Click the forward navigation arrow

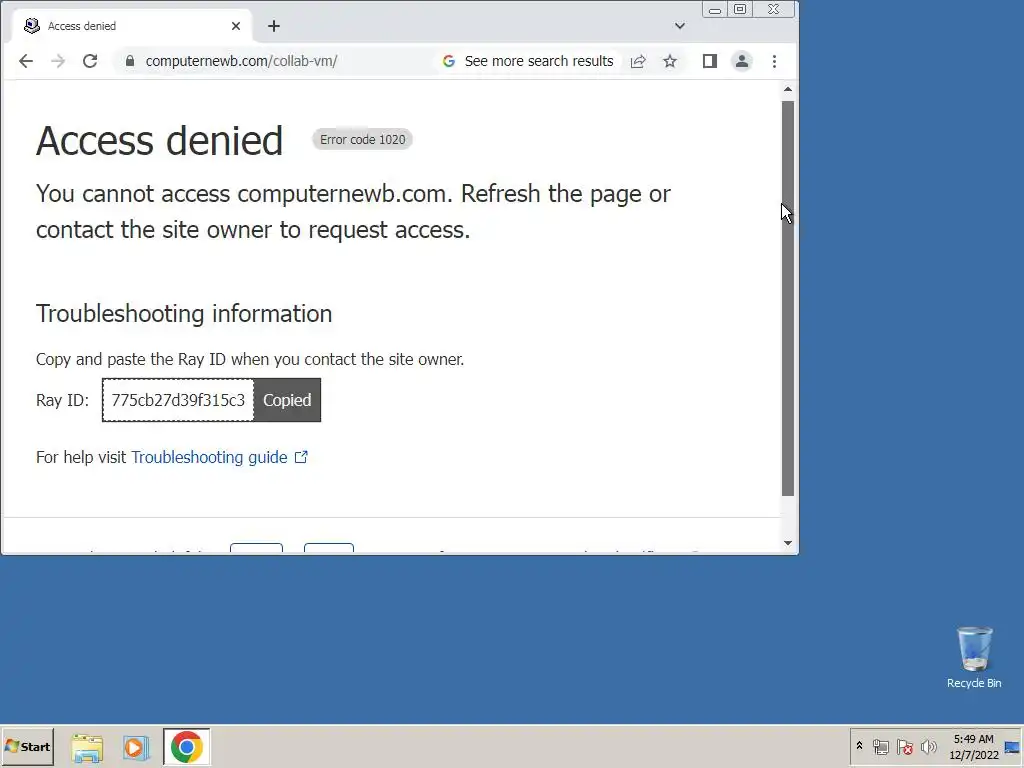point(58,61)
